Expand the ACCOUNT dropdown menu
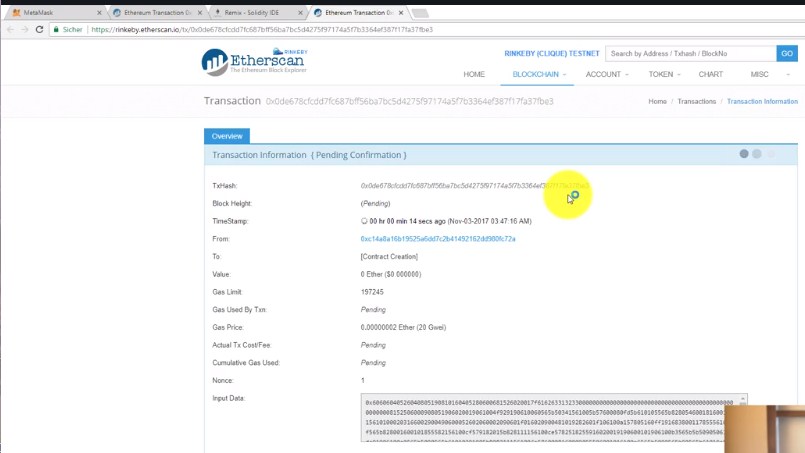 tap(607, 74)
